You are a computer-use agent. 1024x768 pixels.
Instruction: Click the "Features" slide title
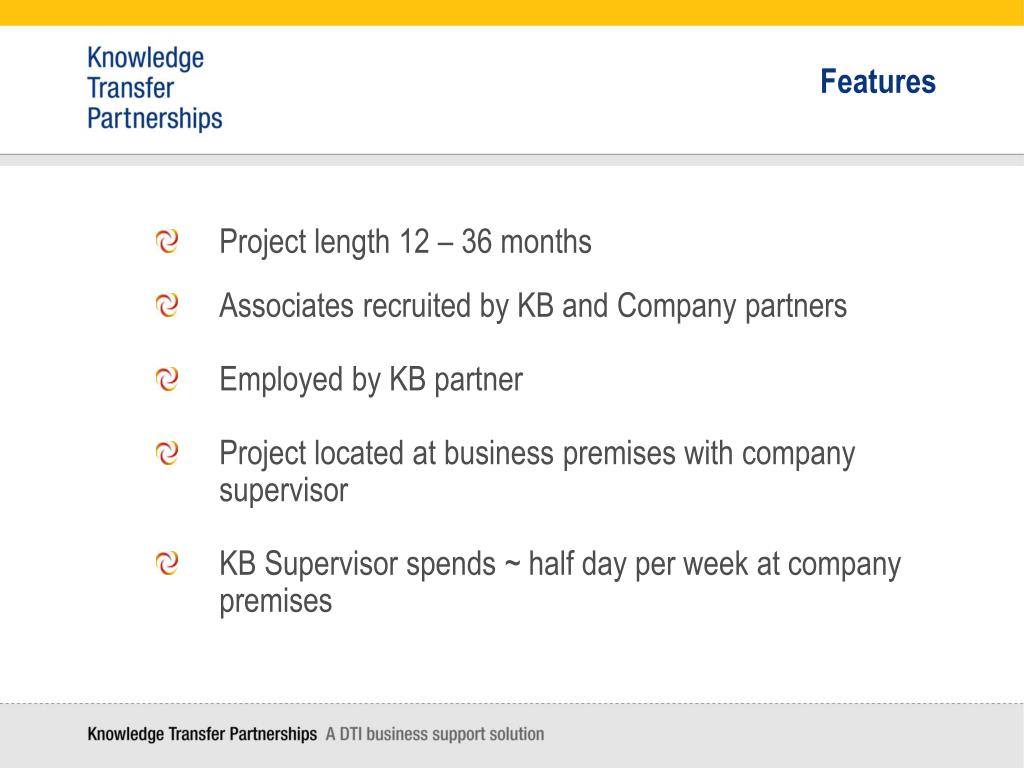[x=877, y=82]
